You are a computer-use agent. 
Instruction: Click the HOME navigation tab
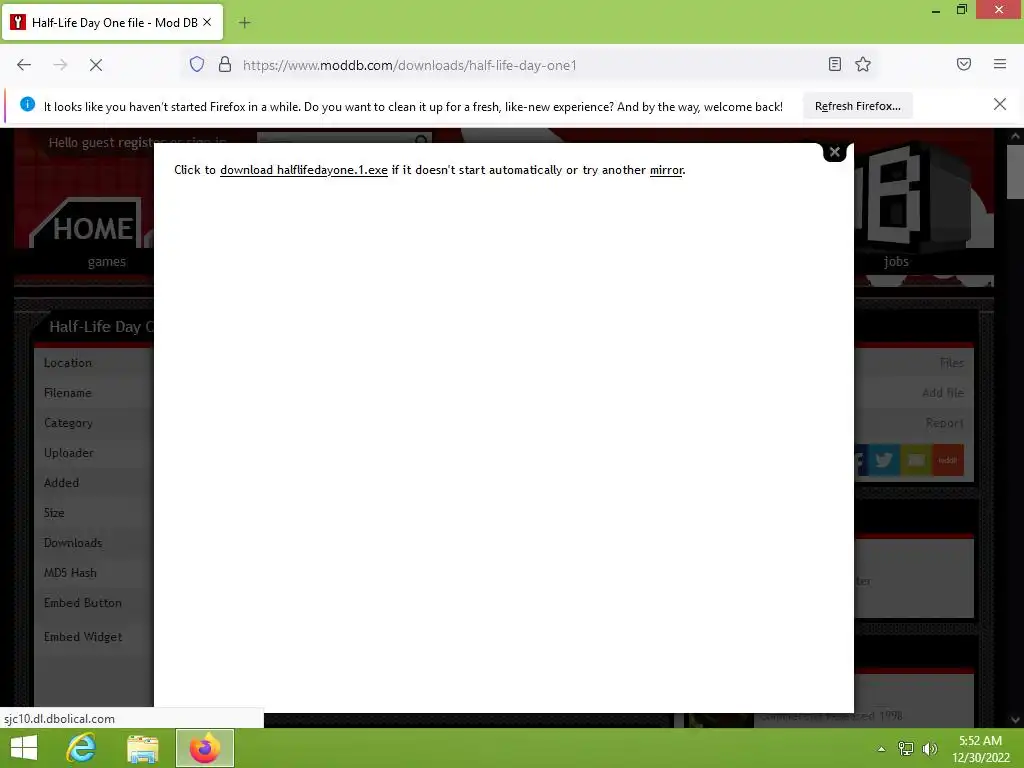pos(93,229)
